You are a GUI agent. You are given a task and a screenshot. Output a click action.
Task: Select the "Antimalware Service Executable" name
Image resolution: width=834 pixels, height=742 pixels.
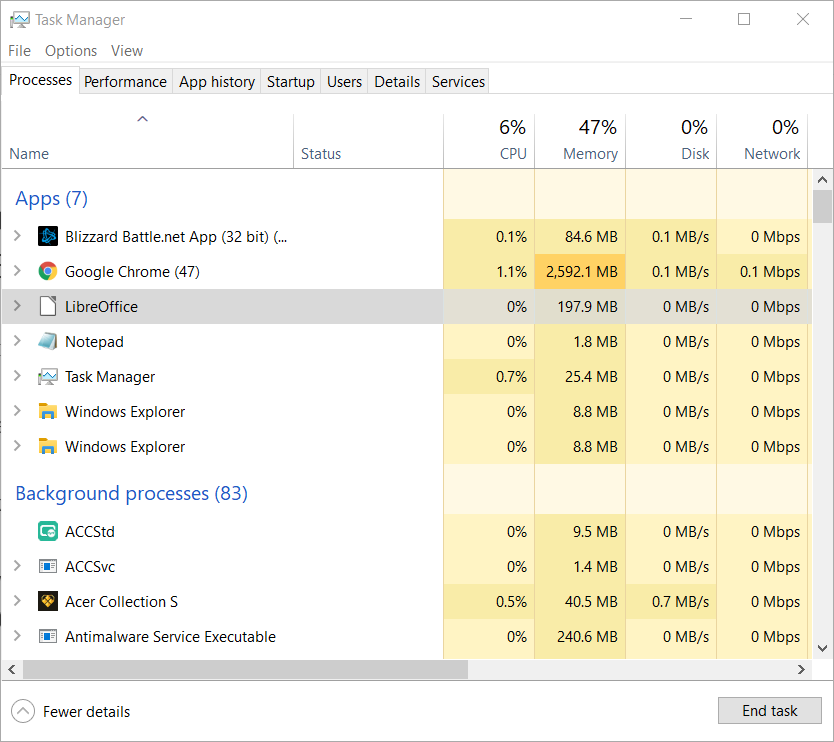click(x=170, y=637)
